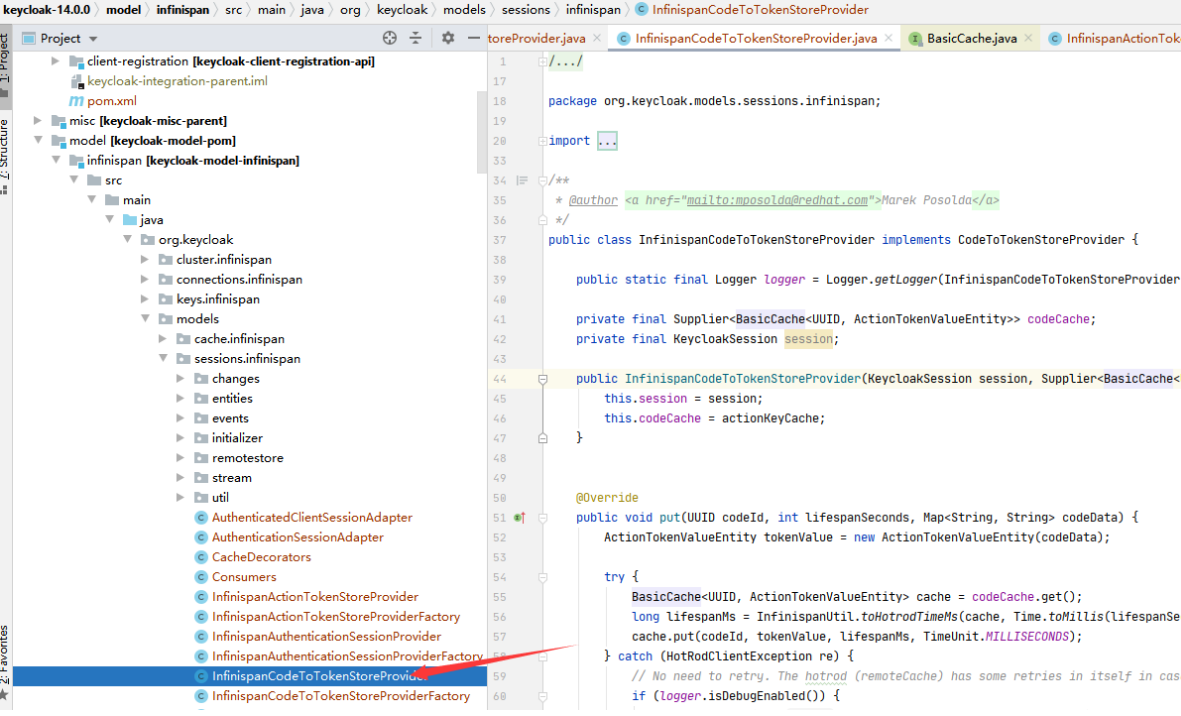1181x716 pixels.
Task: Open Consumers class
Action: (244, 577)
